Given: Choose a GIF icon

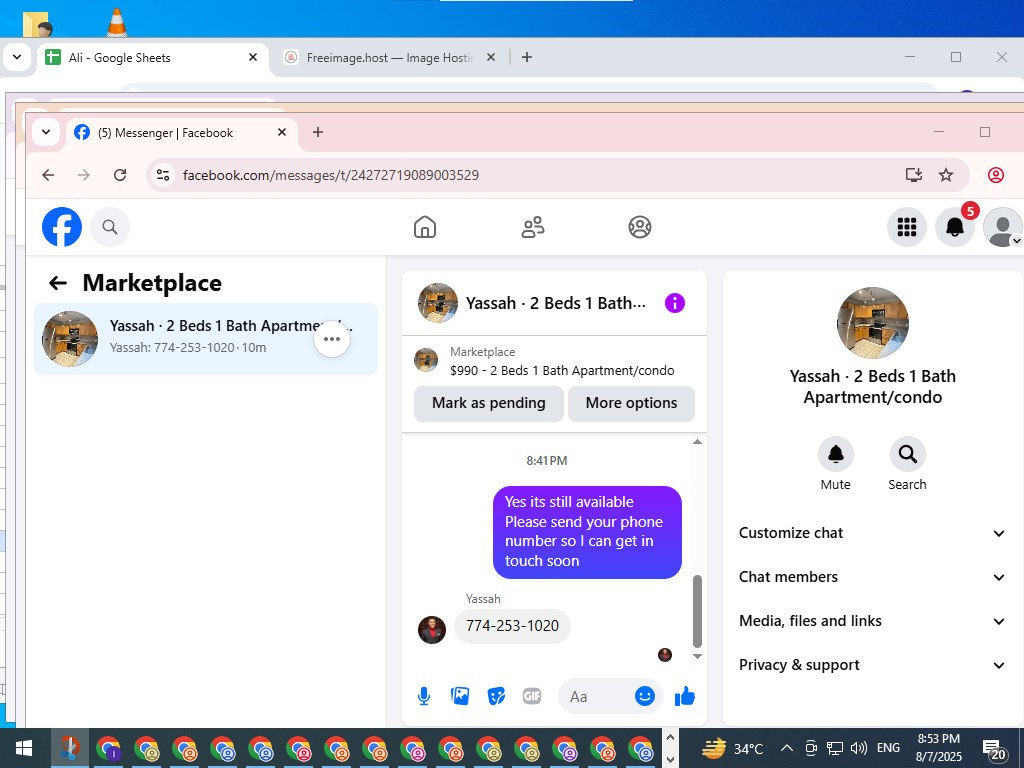Looking at the screenshot, I should [532, 696].
